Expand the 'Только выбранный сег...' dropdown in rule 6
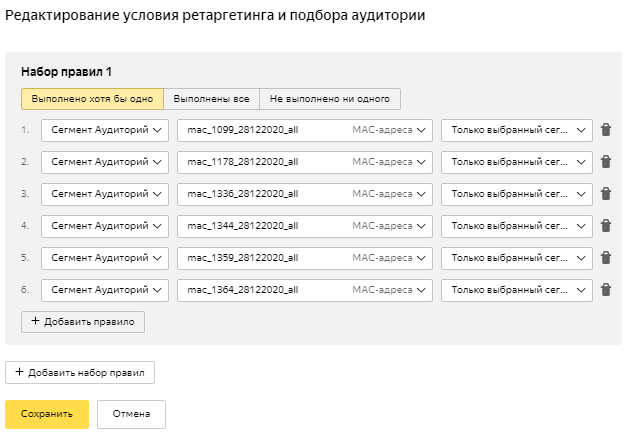 coord(517,290)
